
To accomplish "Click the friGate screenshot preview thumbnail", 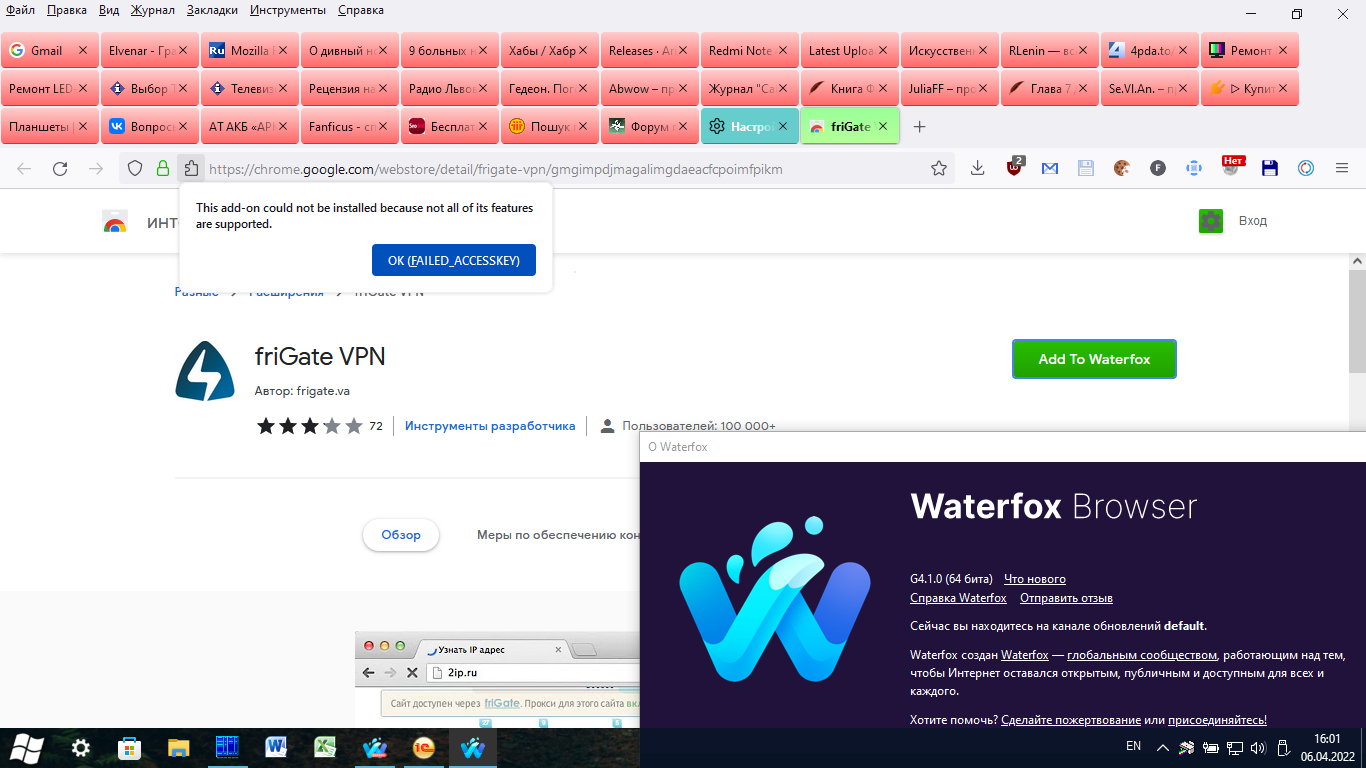I will [497, 679].
